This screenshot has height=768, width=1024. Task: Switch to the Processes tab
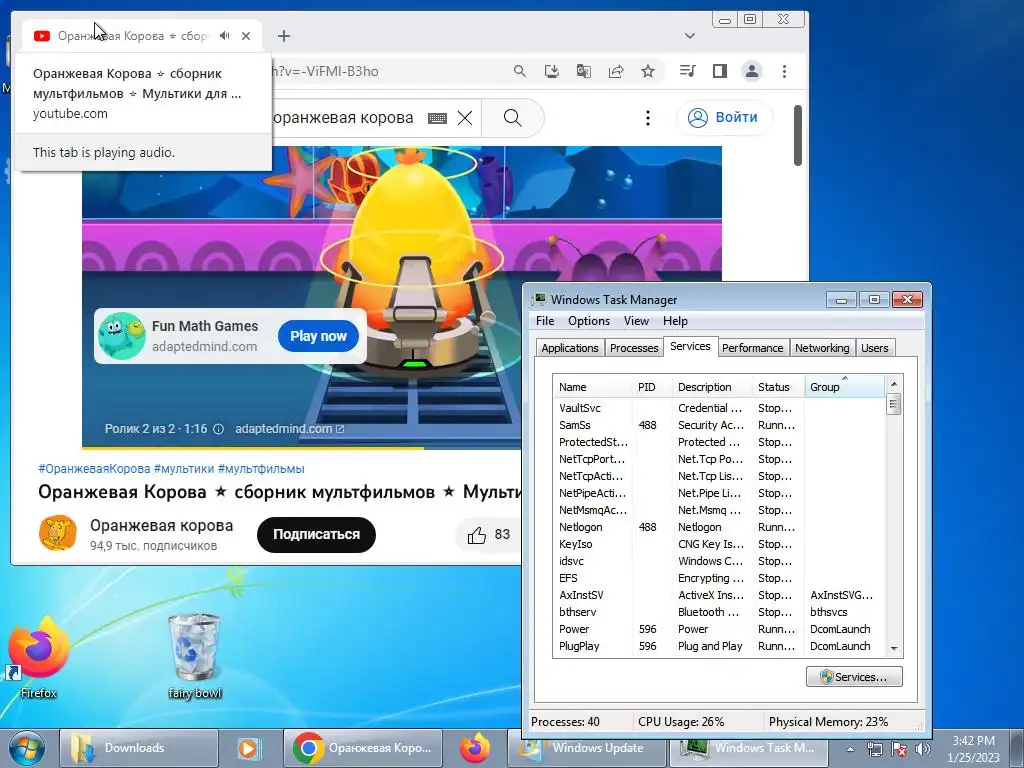pyautogui.click(x=633, y=348)
